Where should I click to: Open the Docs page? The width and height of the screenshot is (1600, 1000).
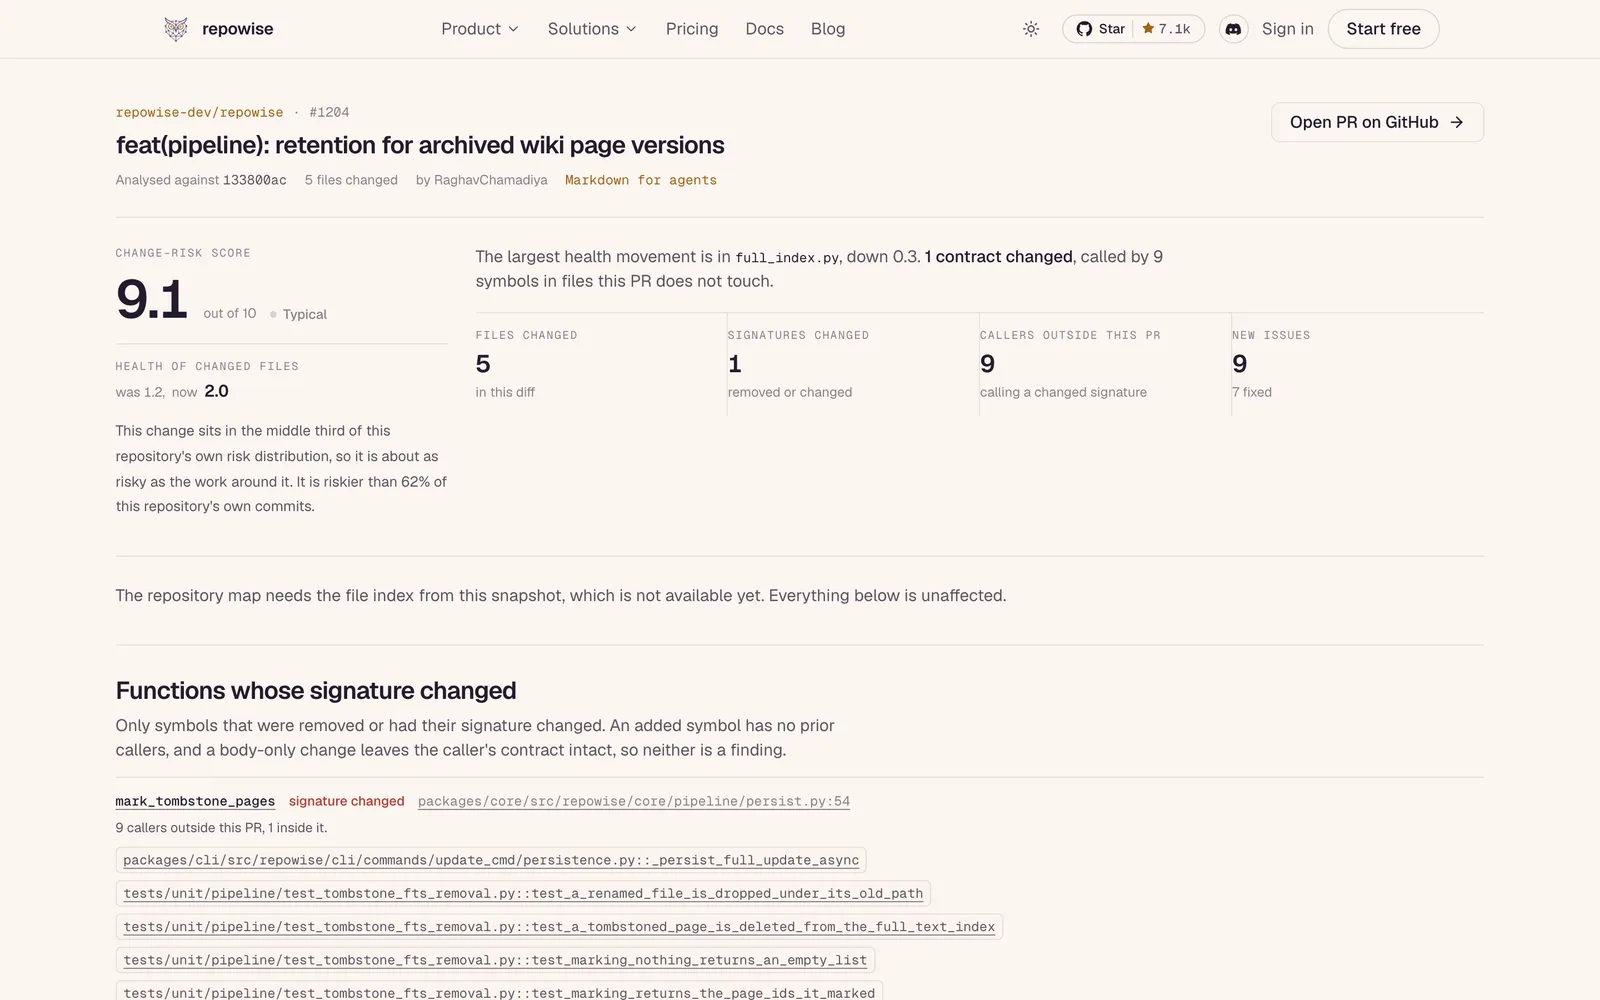(765, 29)
